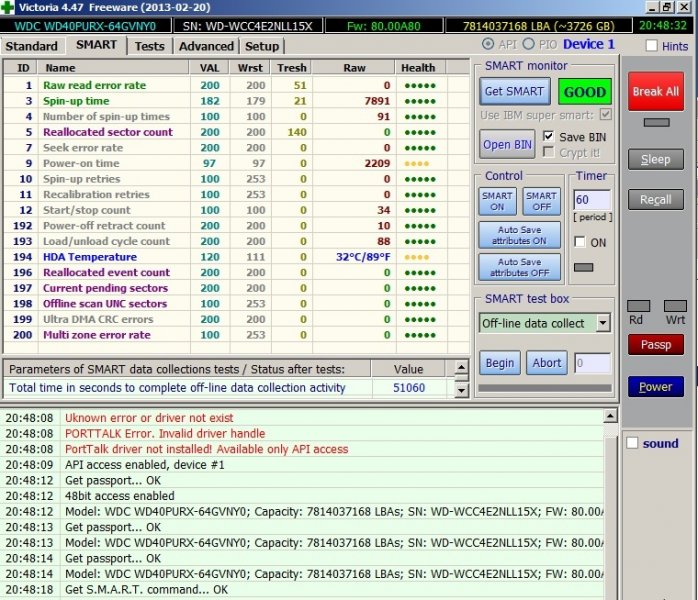Click the Timer period input field

[x=591, y=200]
